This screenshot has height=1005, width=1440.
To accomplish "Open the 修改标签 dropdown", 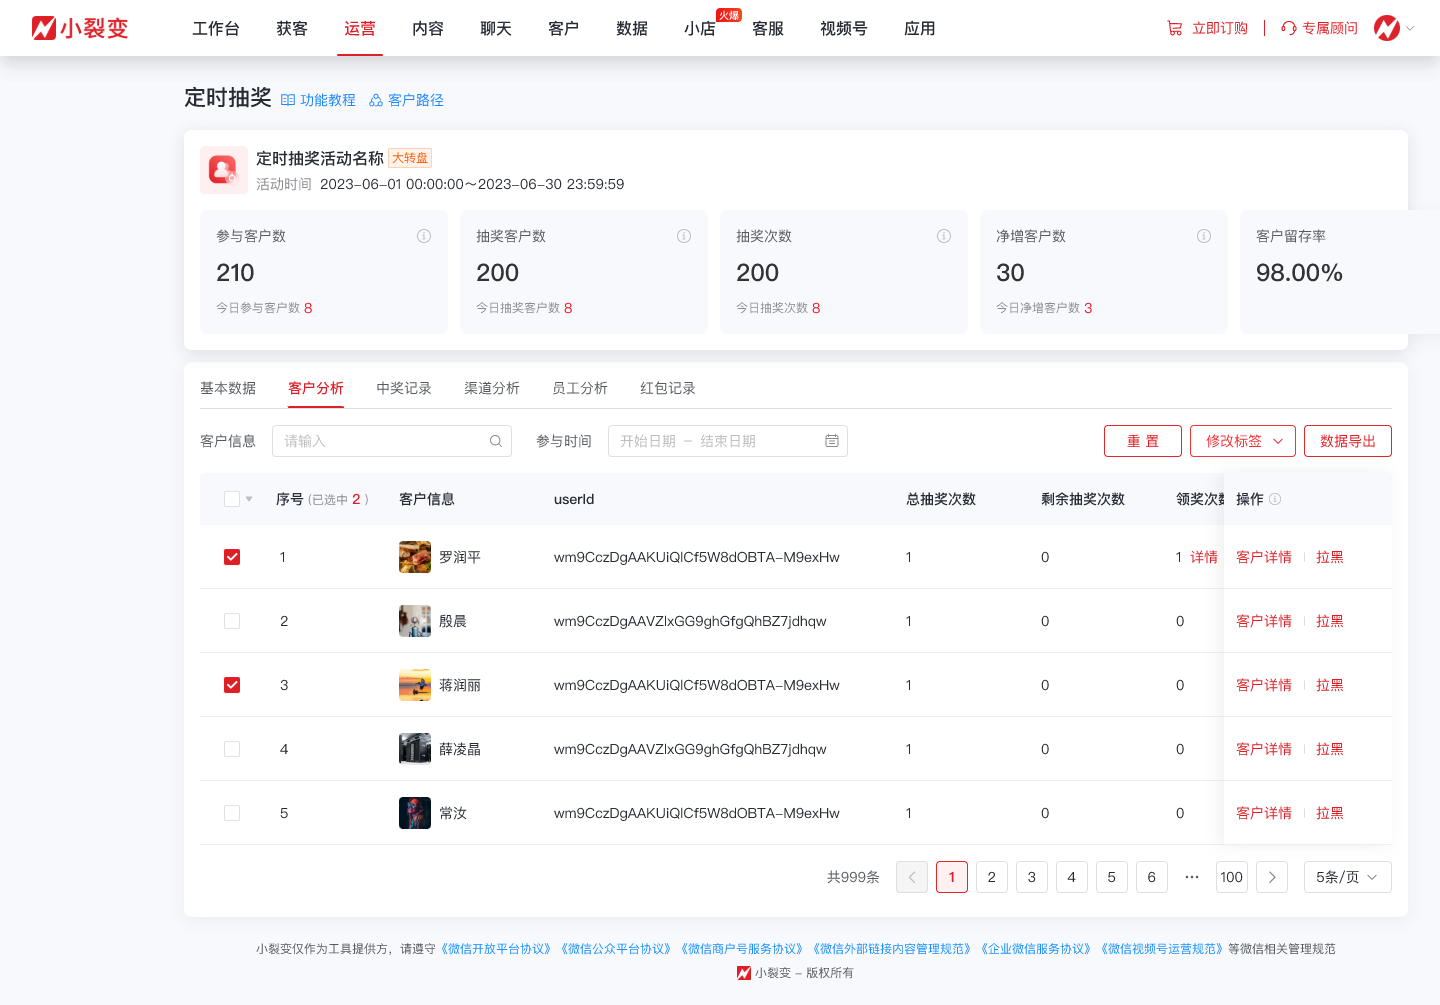I will pos(1243,441).
